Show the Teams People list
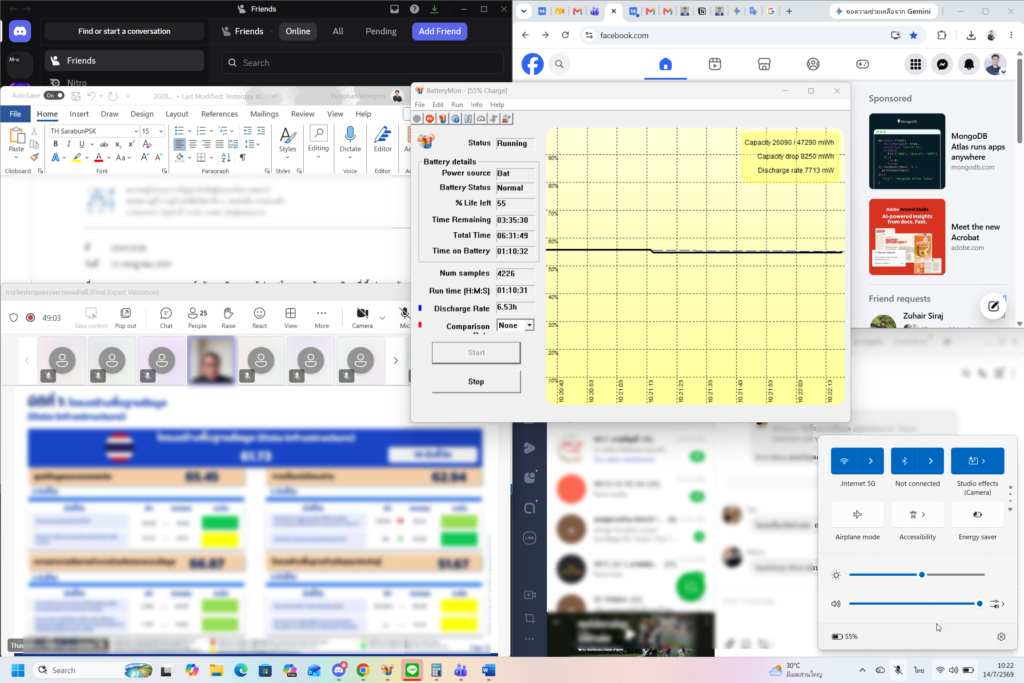Screen dimensions: 1024x683 click(x=197, y=317)
